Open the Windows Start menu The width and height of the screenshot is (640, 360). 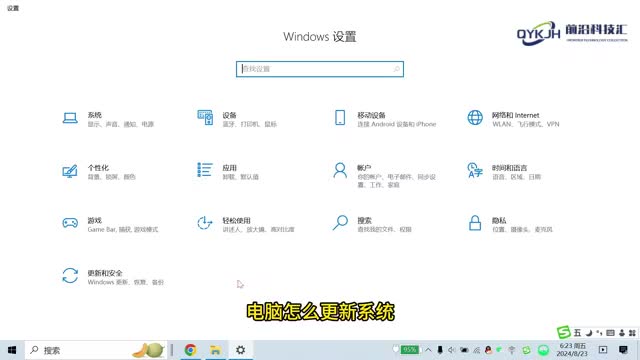click(12, 350)
